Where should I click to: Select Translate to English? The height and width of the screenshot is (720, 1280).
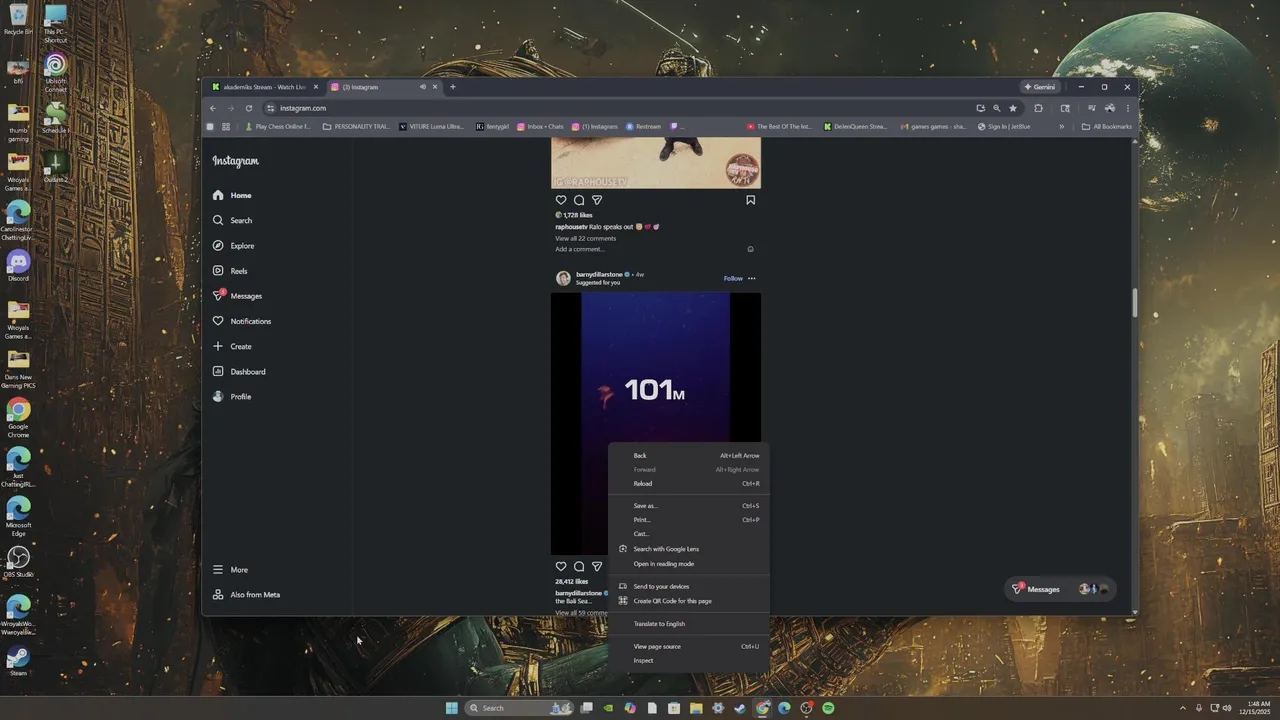pos(689,623)
